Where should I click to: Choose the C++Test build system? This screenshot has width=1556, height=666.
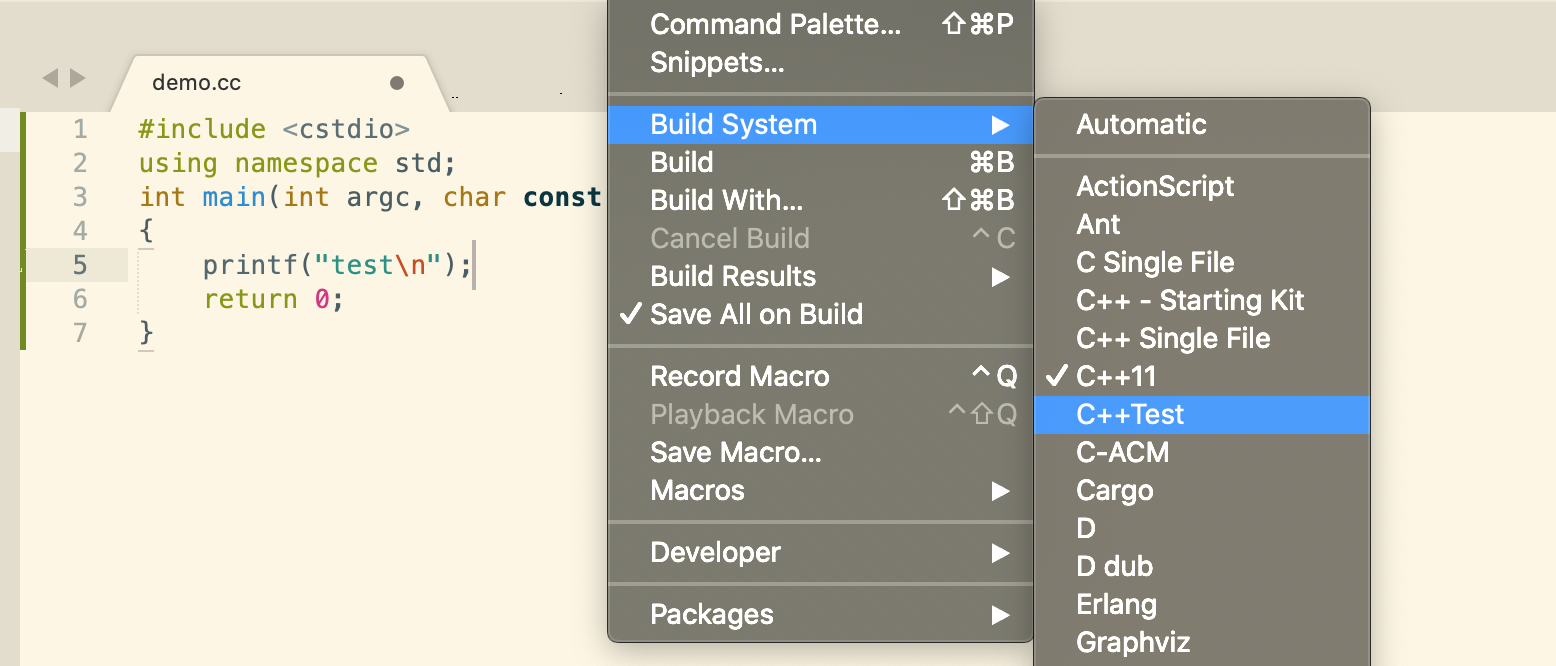[1130, 414]
